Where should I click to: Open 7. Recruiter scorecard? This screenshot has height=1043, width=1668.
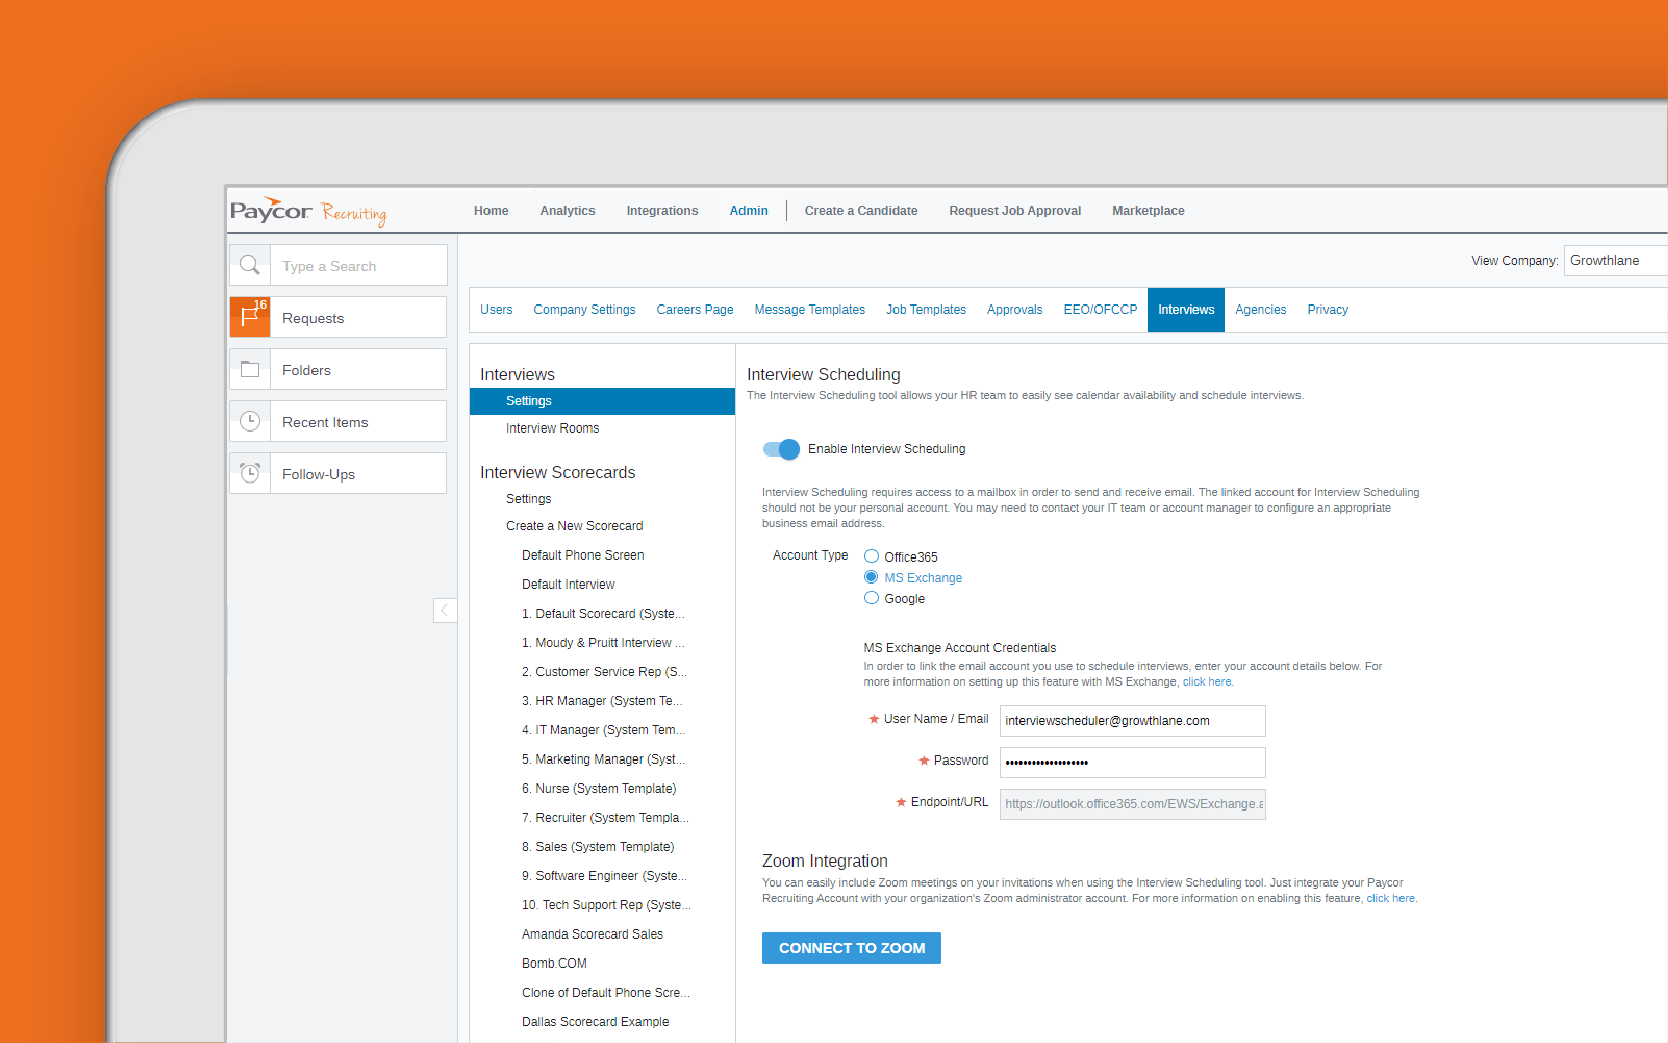pyautogui.click(x=605, y=817)
